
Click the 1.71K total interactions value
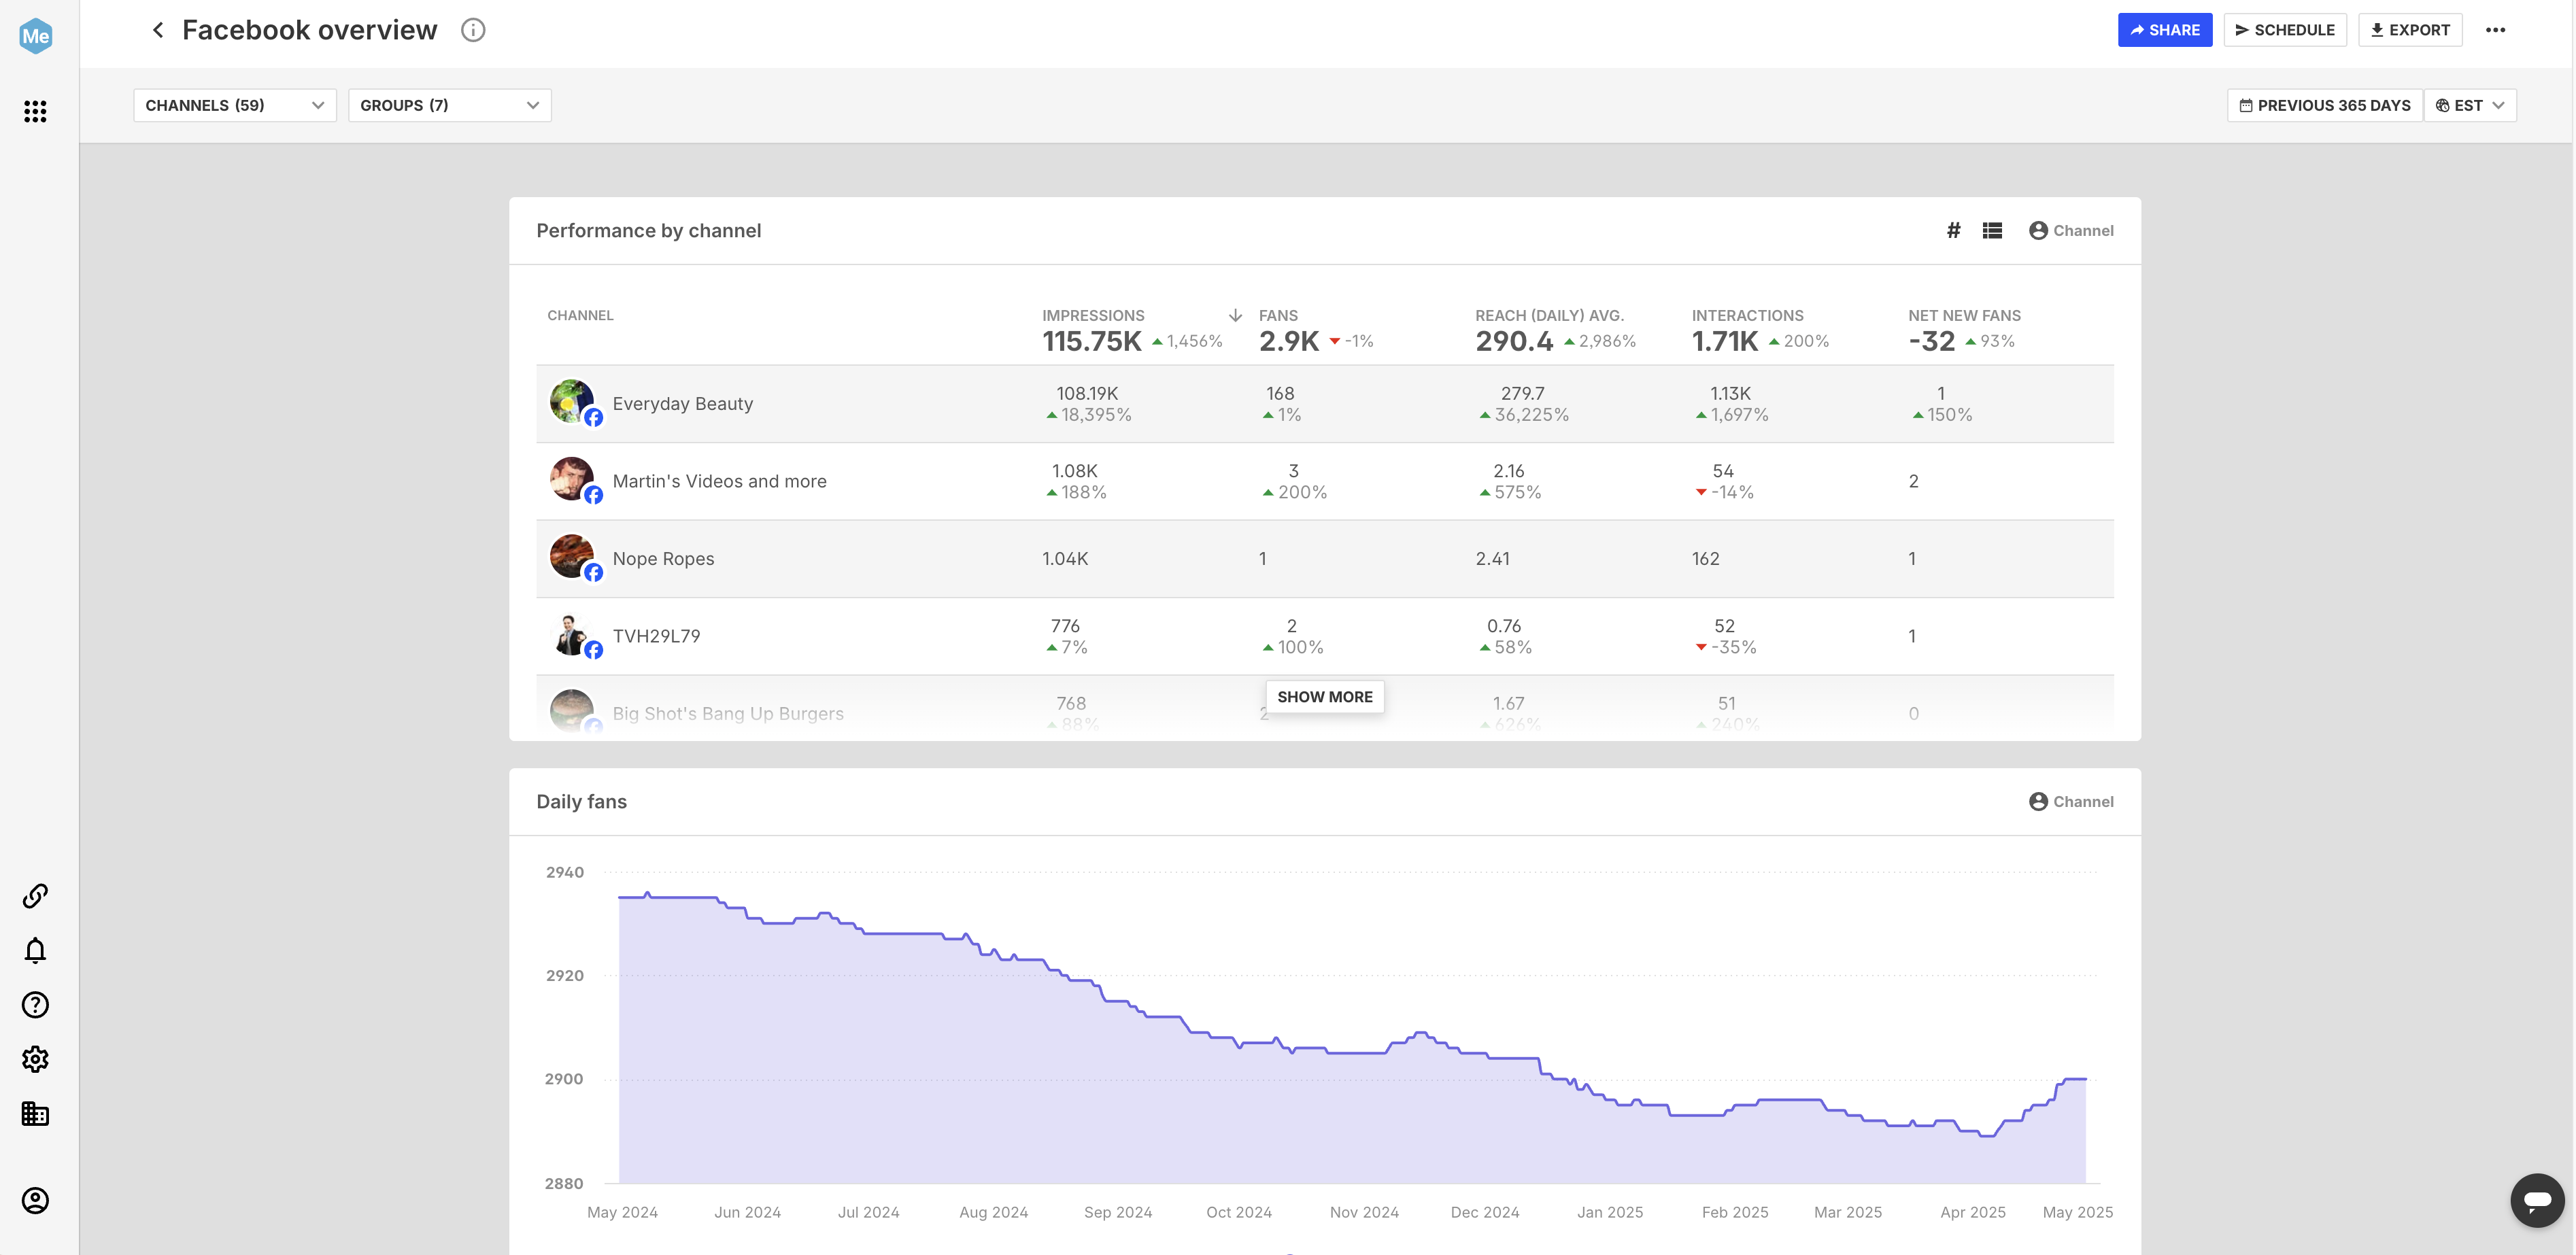[1725, 341]
